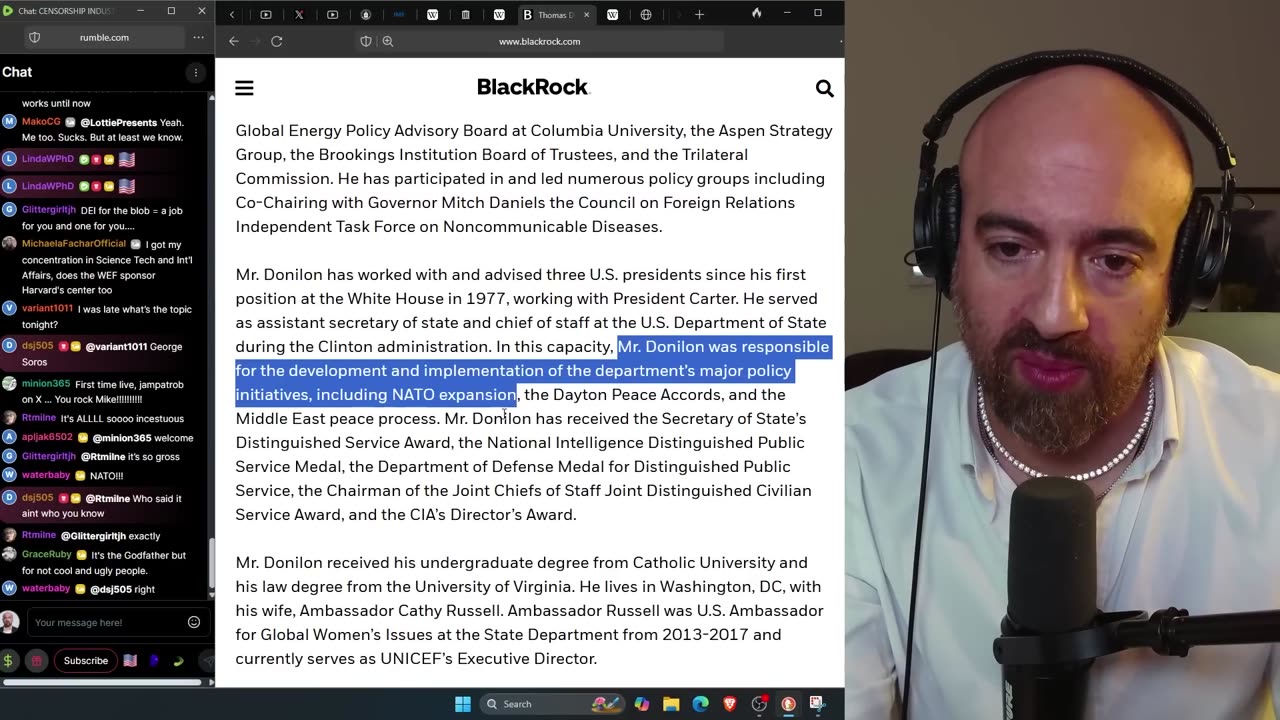Click the highlighted 'Mr. Donilon was responsible' text
This screenshot has height=720, width=1280.
[x=723, y=346]
